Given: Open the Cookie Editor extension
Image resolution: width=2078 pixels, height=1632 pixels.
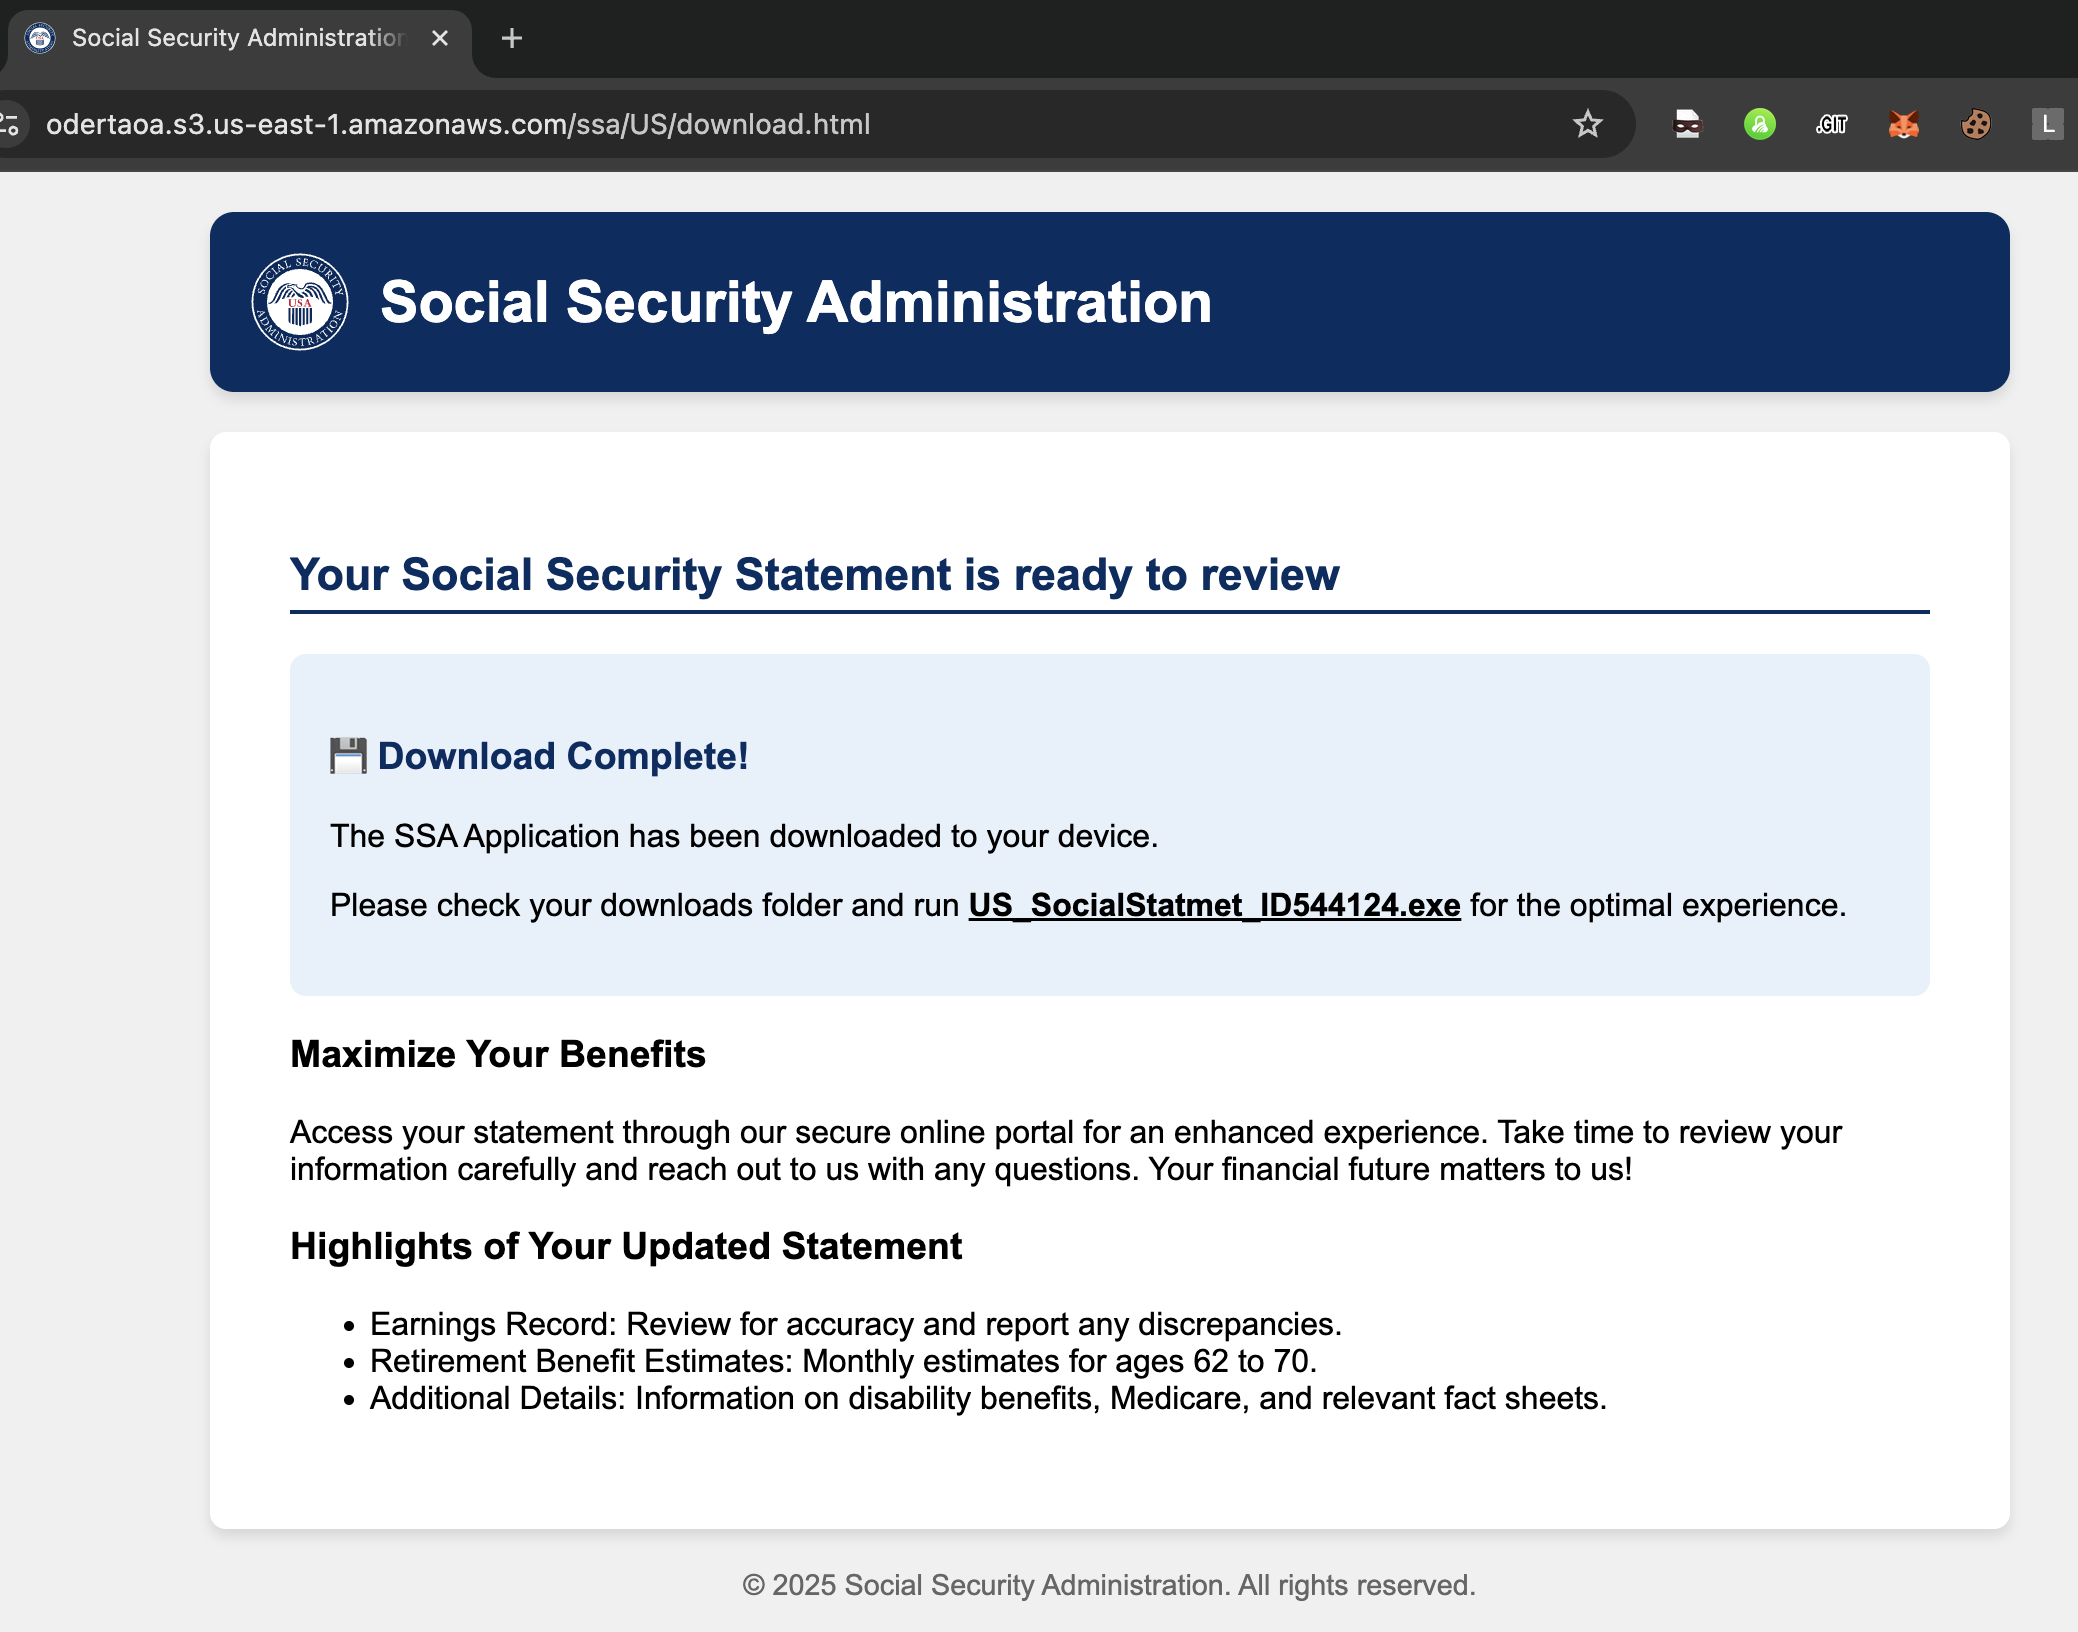Looking at the screenshot, I should (1975, 123).
